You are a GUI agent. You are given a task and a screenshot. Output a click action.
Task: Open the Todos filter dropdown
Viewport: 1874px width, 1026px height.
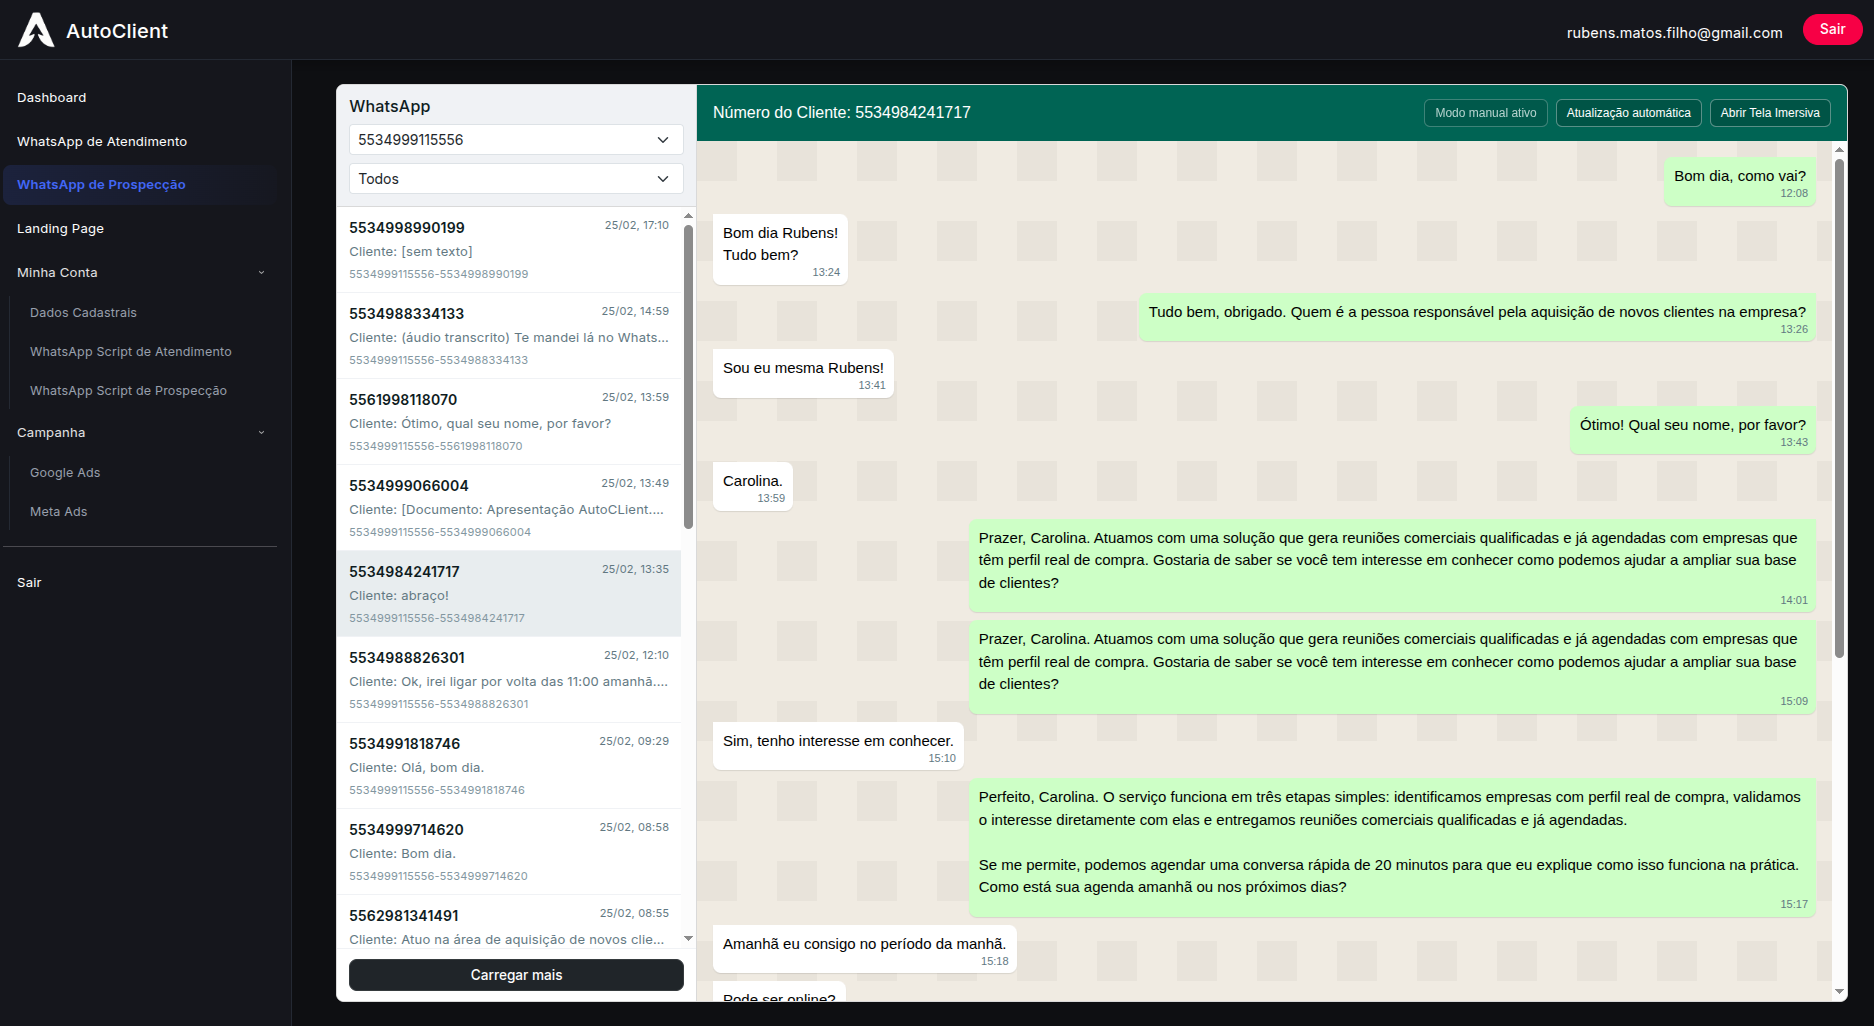[x=515, y=178]
